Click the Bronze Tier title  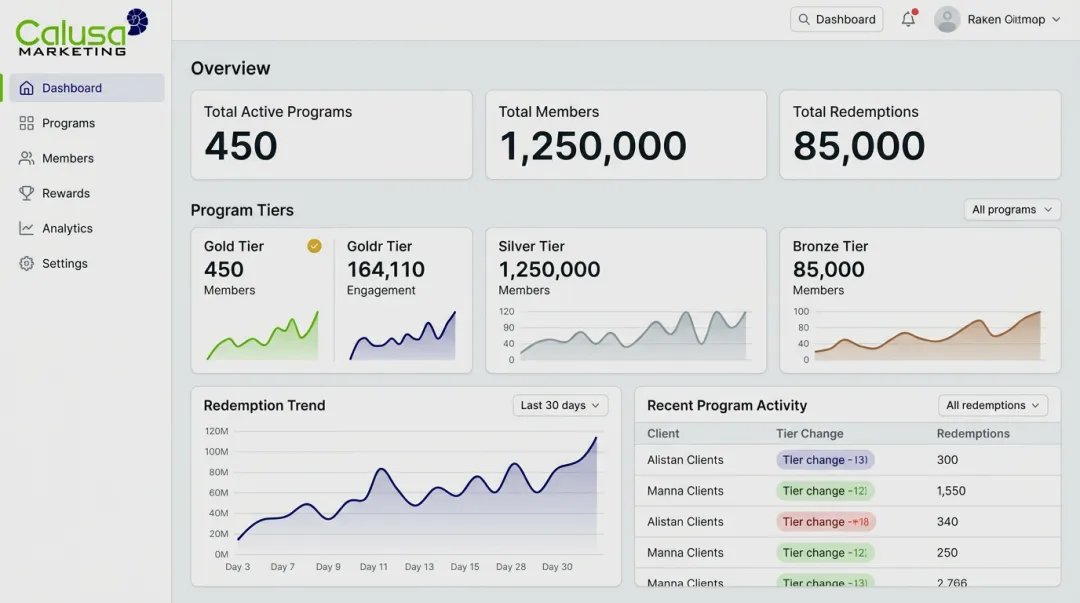(x=830, y=246)
